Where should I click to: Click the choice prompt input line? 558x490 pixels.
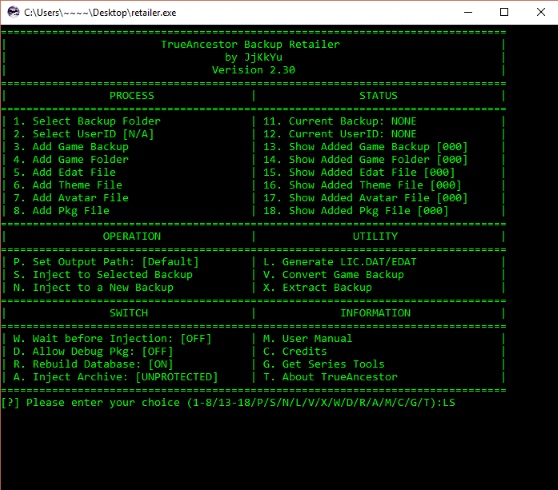pyautogui.click(x=228, y=403)
